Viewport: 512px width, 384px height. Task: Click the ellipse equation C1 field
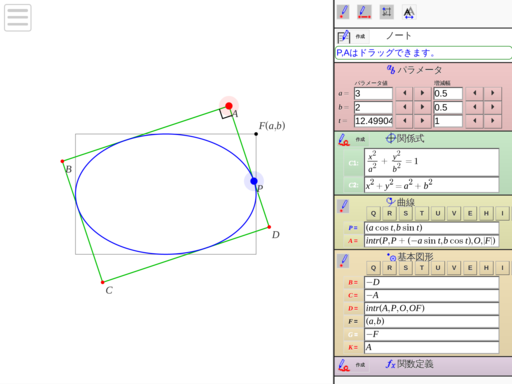coord(432,162)
